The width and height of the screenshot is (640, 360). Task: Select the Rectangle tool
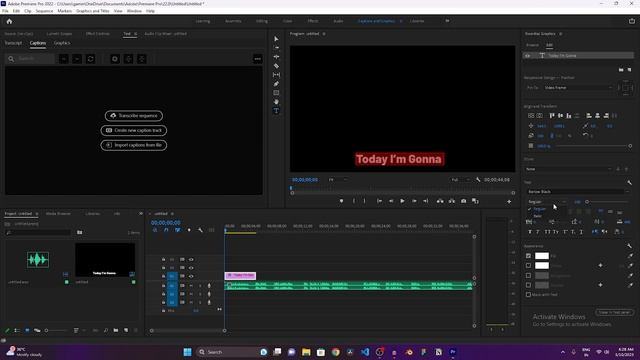pyautogui.click(x=276, y=93)
